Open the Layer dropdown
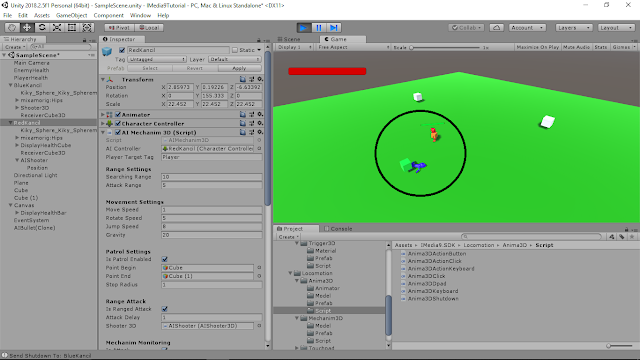The width and height of the screenshot is (640, 360). tap(234, 59)
